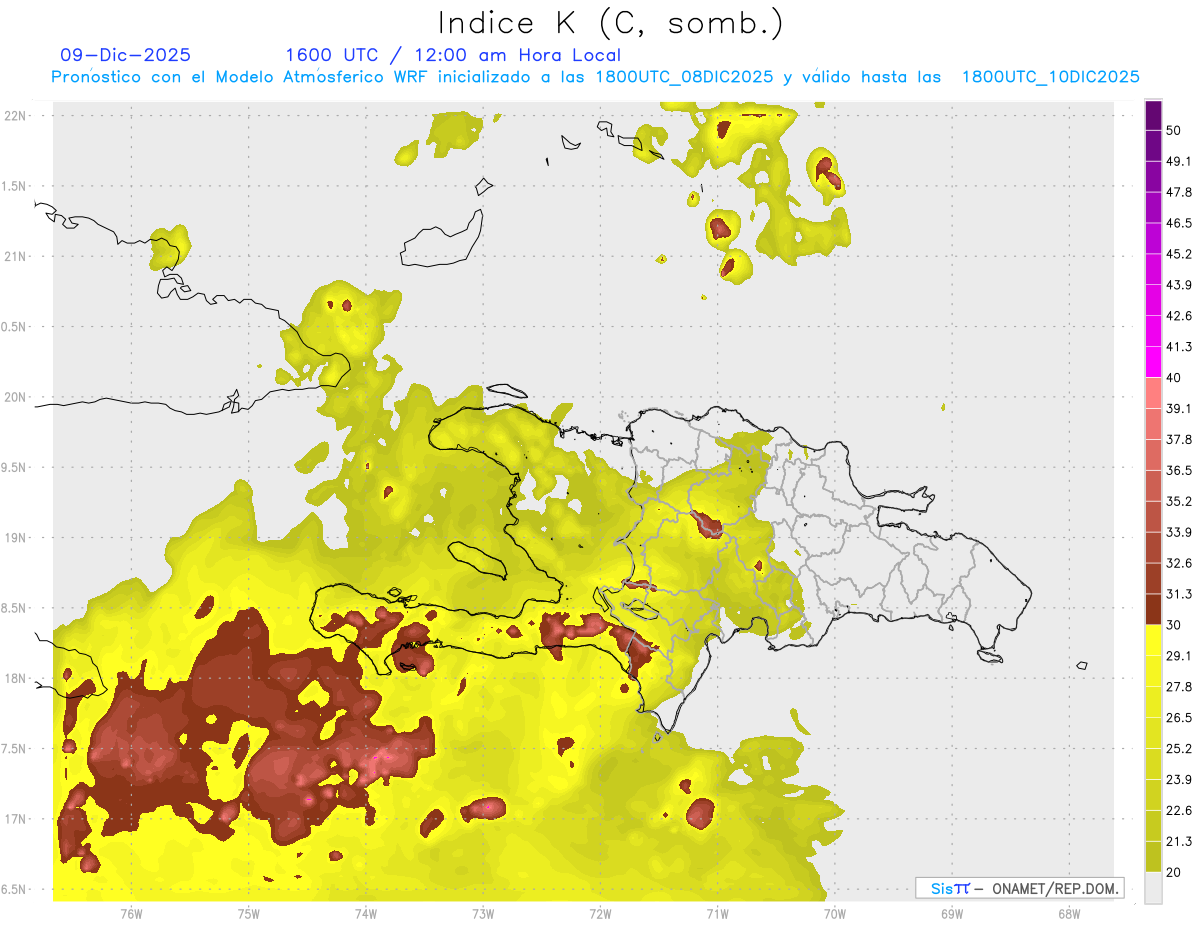Click the latitude axis label "20N"
Viewport: 1200px width, 927px height.
click(x=15, y=397)
